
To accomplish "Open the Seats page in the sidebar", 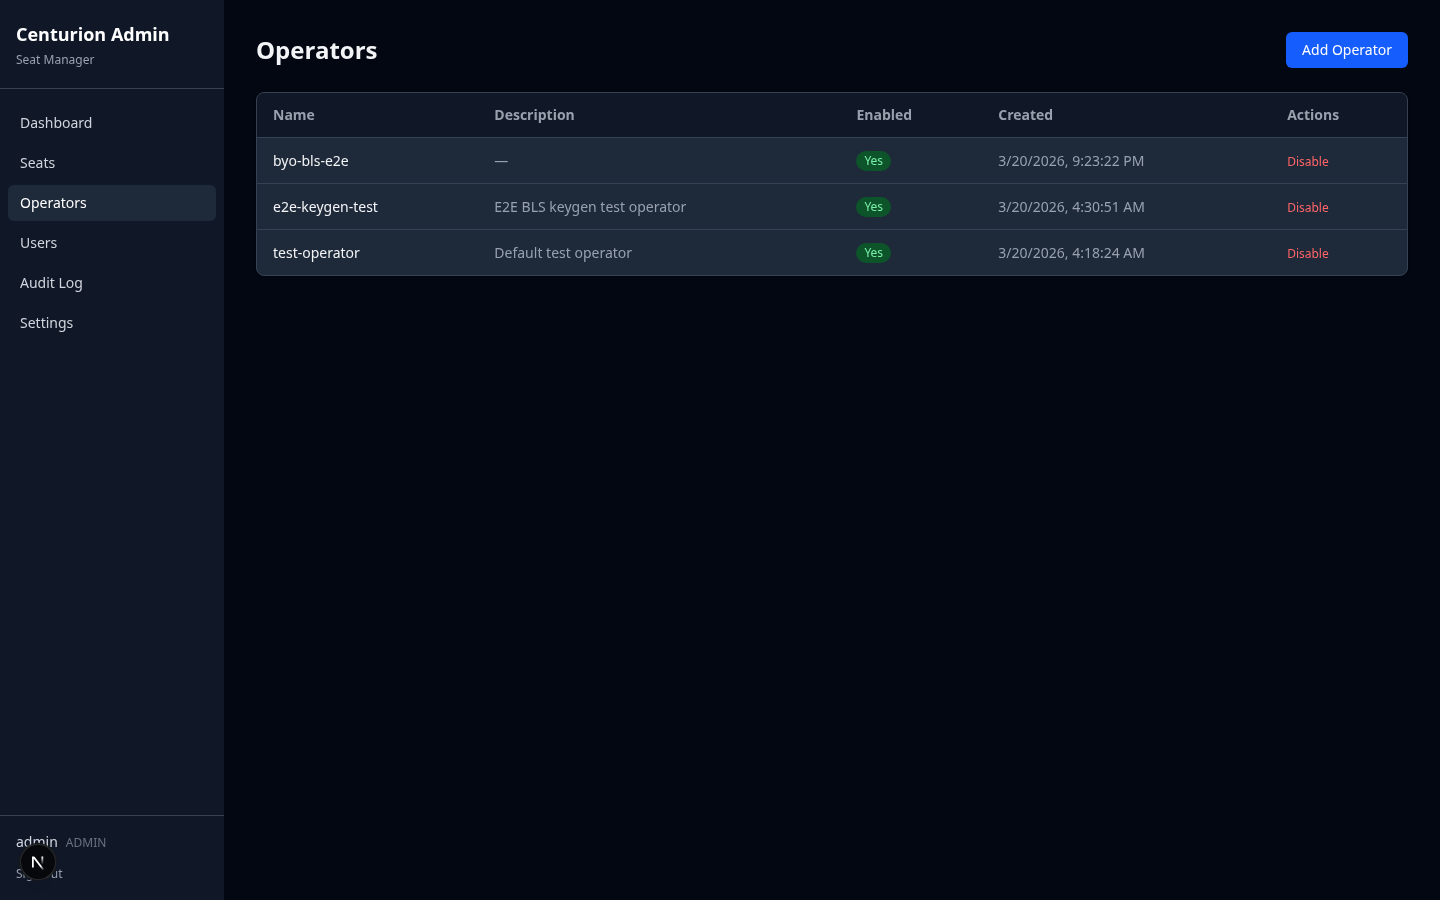I will coord(37,162).
